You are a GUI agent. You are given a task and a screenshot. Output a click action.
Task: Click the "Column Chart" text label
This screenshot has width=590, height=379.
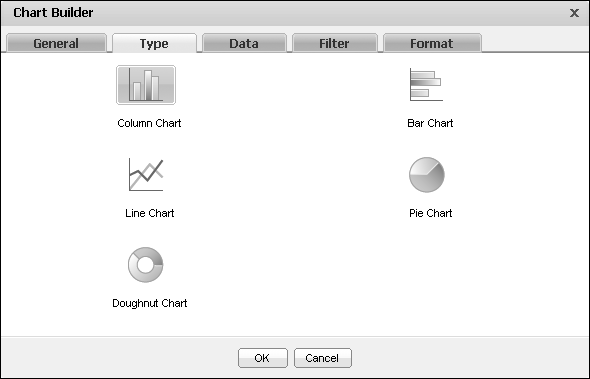click(149, 123)
